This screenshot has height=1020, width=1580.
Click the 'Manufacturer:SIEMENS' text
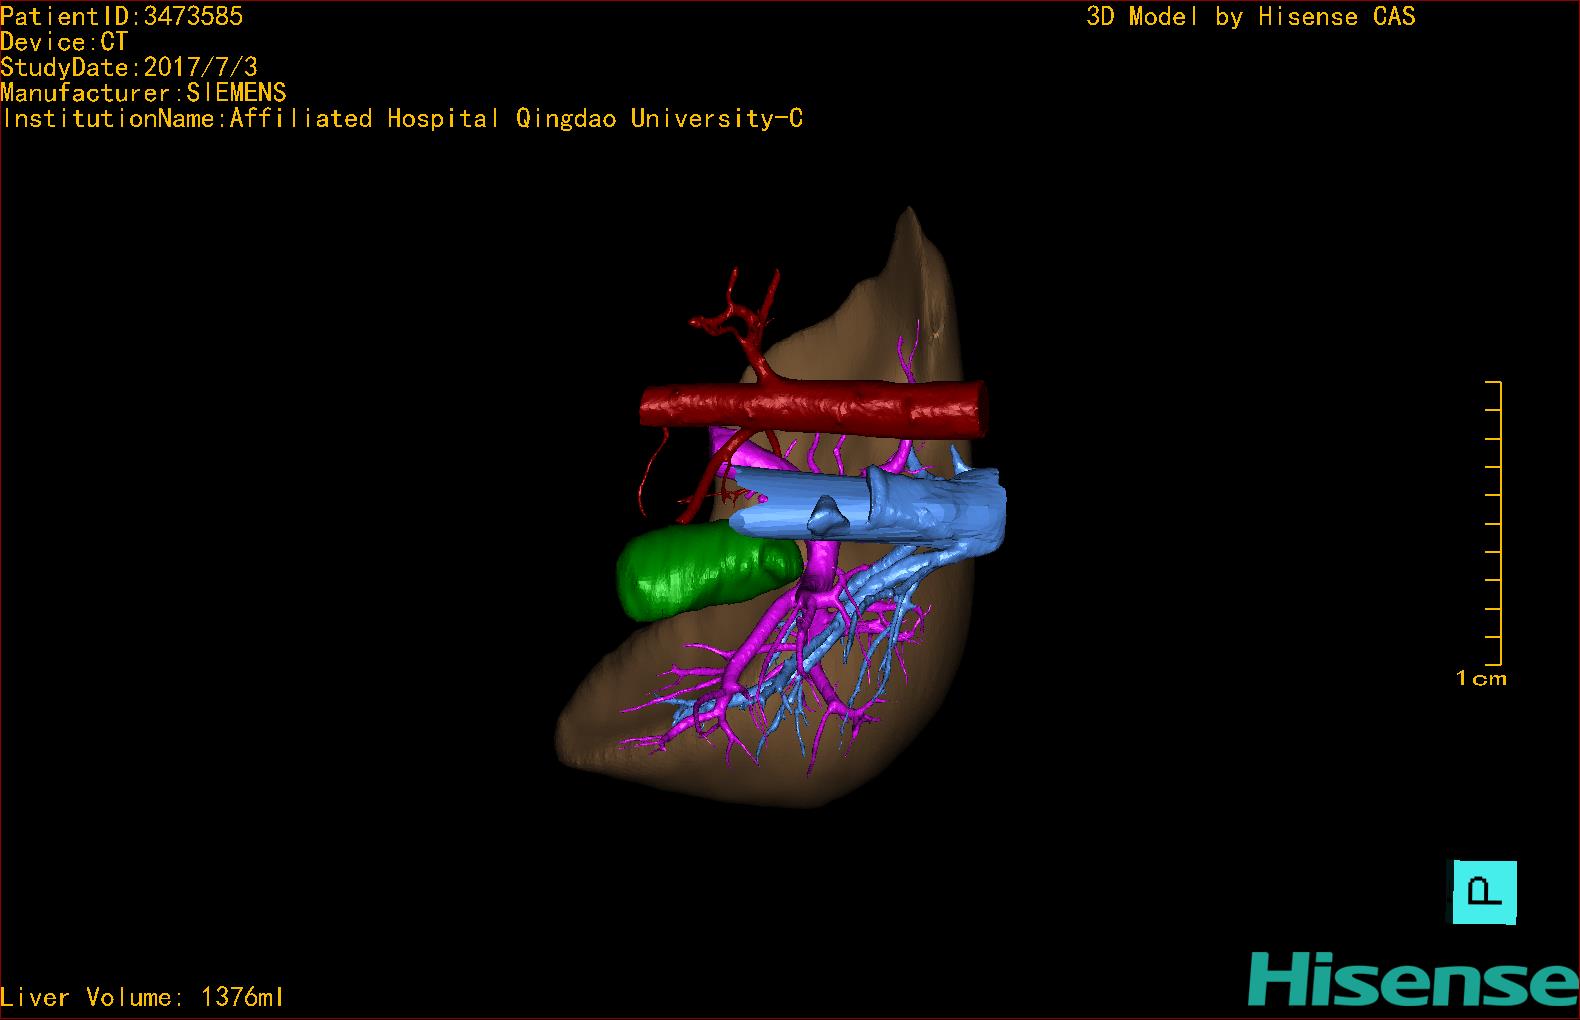point(143,93)
